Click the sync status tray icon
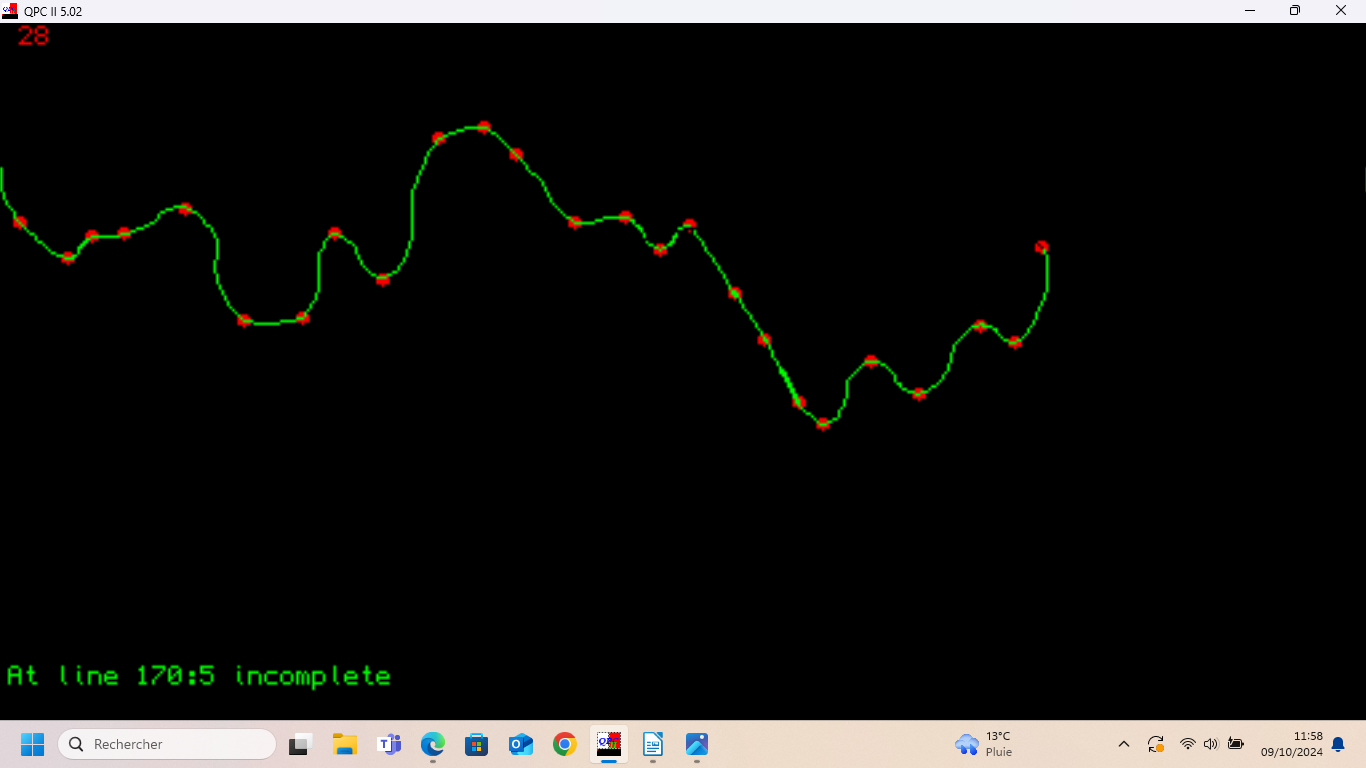The height and width of the screenshot is (768, 1366). (x=1156, y=744)
